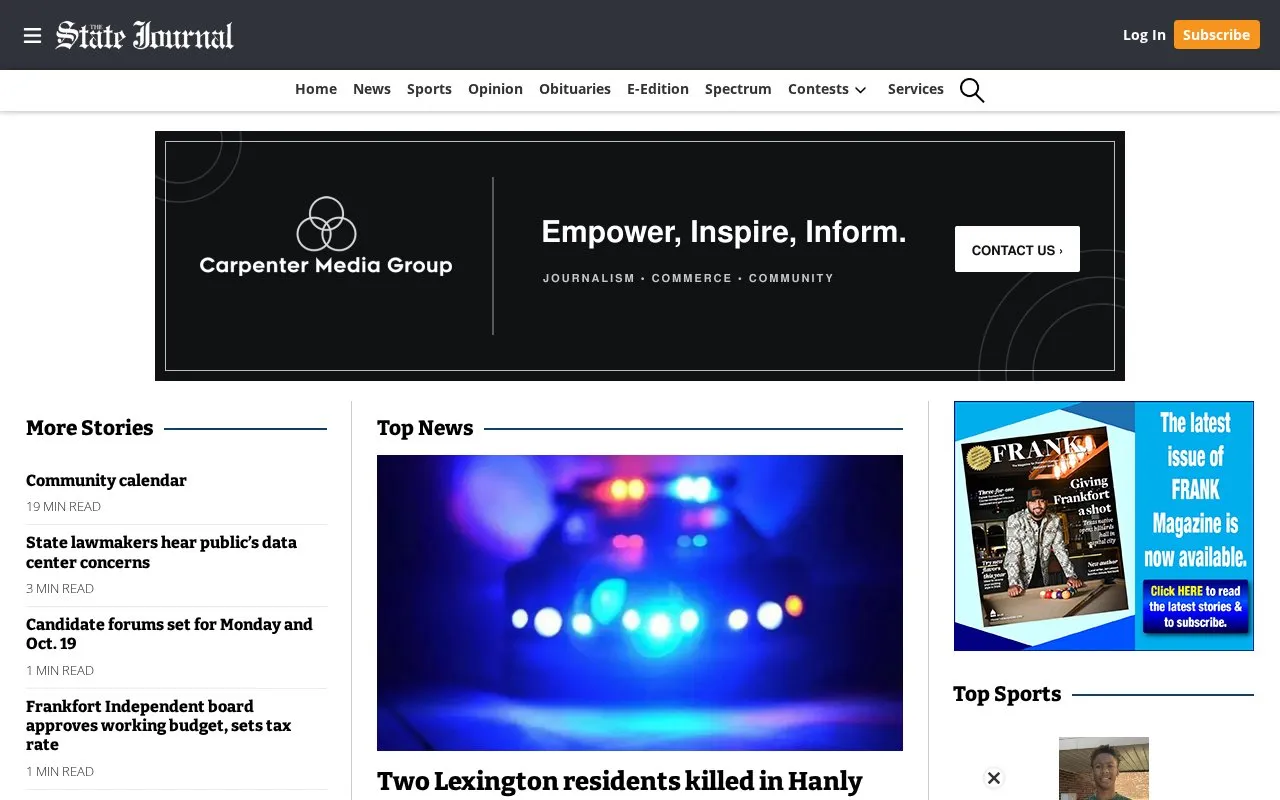This screenshot has width=1280, height=800.
Task: Open the search magnifier icon
Action: (972, 90)
